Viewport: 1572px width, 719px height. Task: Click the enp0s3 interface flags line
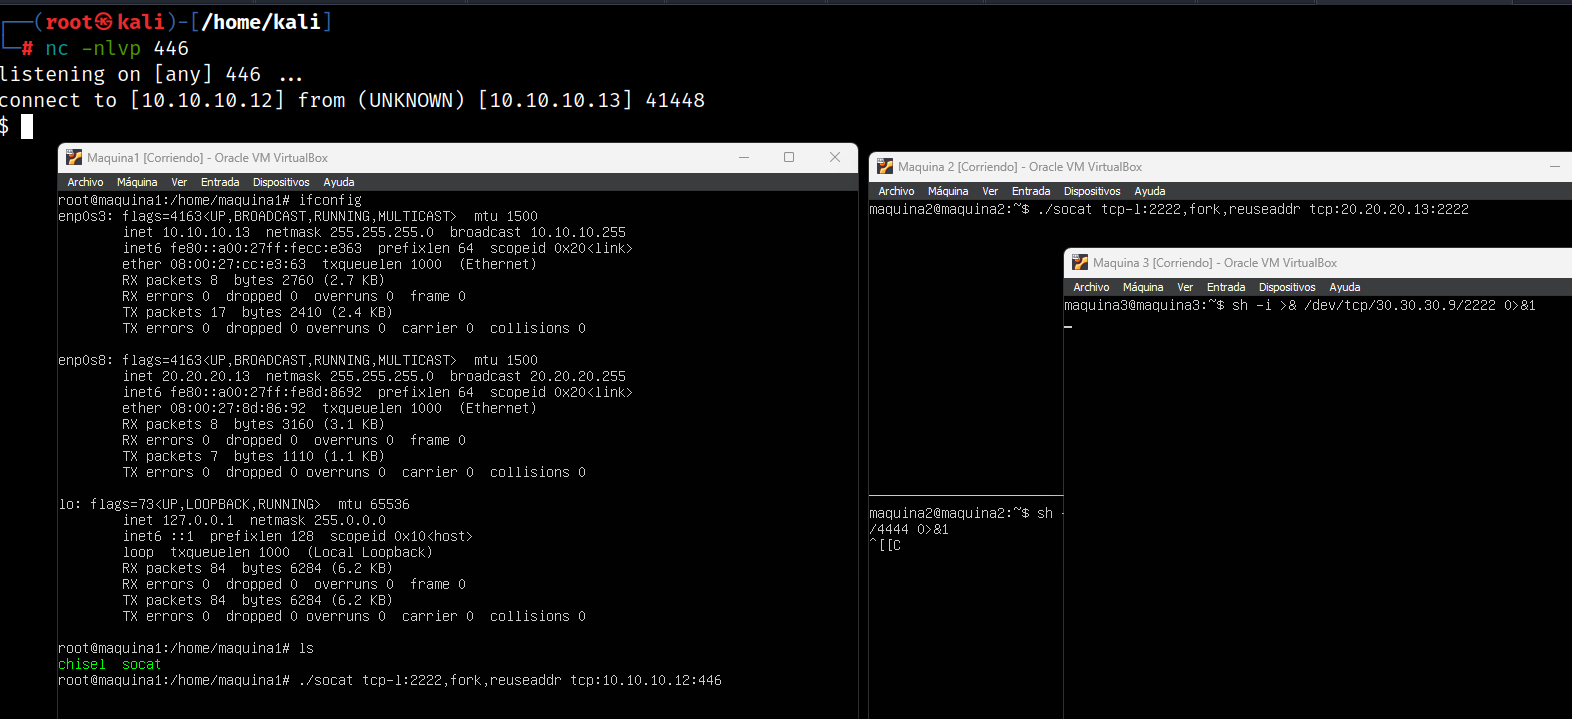[298, 216]
